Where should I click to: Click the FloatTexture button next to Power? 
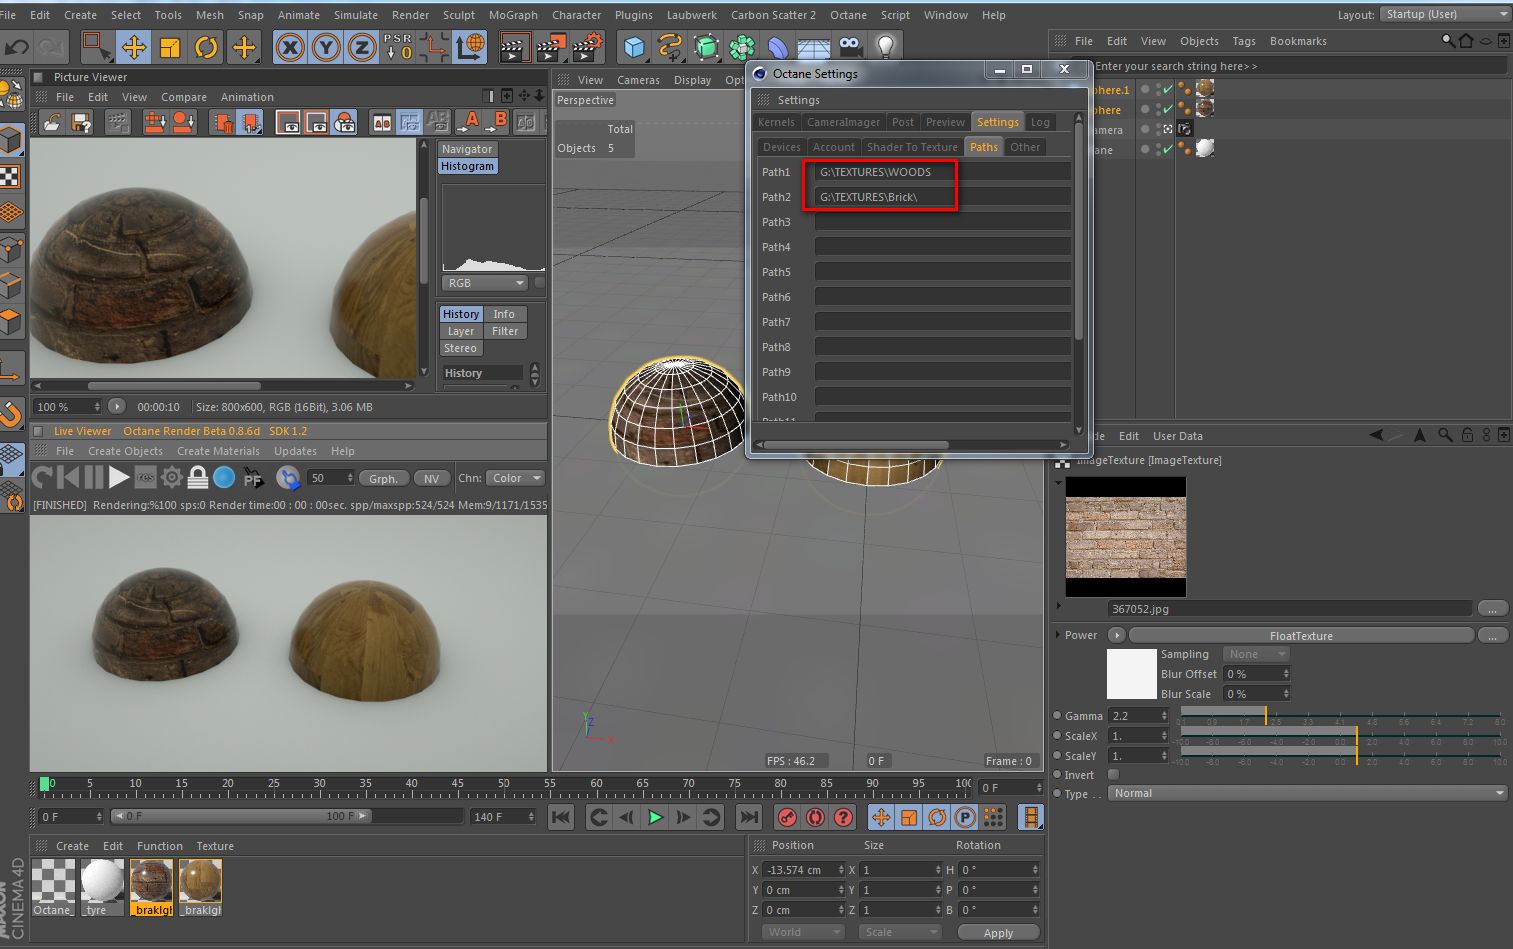[x=1300, y=635]
